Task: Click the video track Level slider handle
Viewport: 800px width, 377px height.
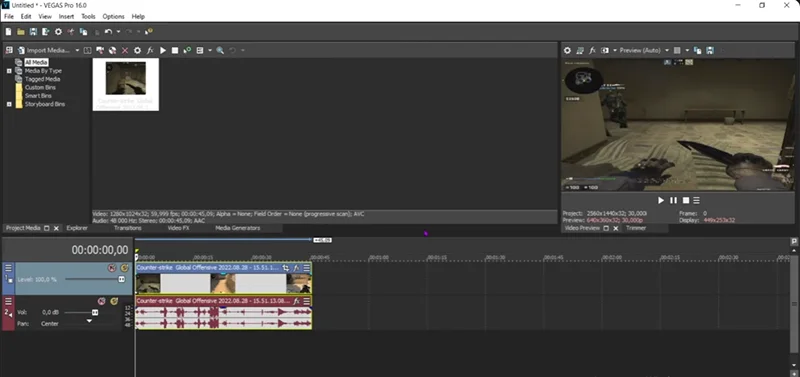Action: 121,280
